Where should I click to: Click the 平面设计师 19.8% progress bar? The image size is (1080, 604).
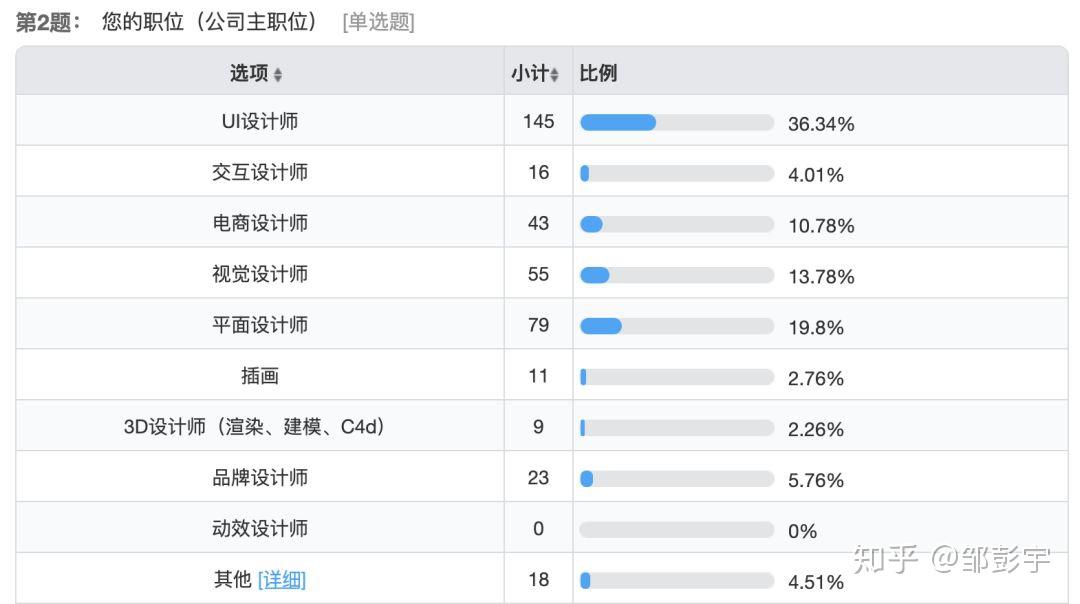(x=677, y=326)
